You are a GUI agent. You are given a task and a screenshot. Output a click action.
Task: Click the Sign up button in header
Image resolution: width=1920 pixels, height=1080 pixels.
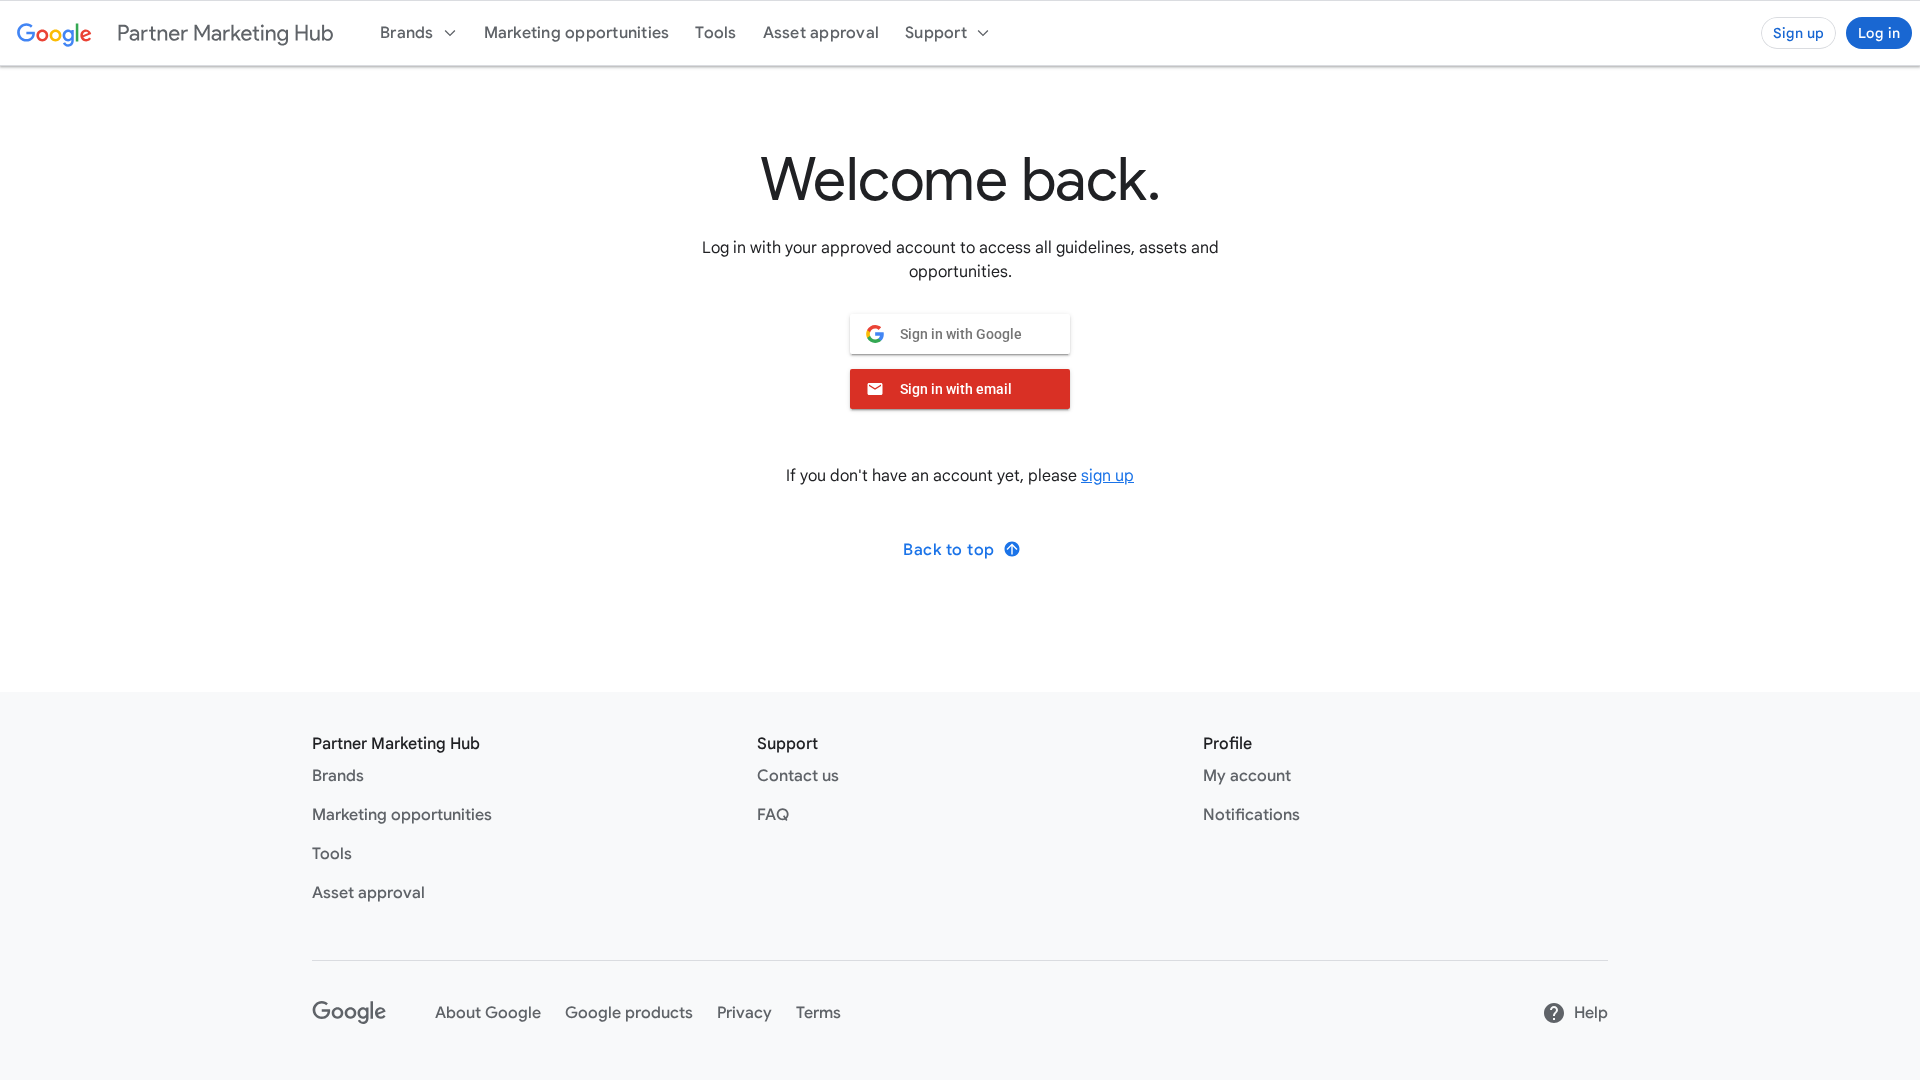(1798, 33)
